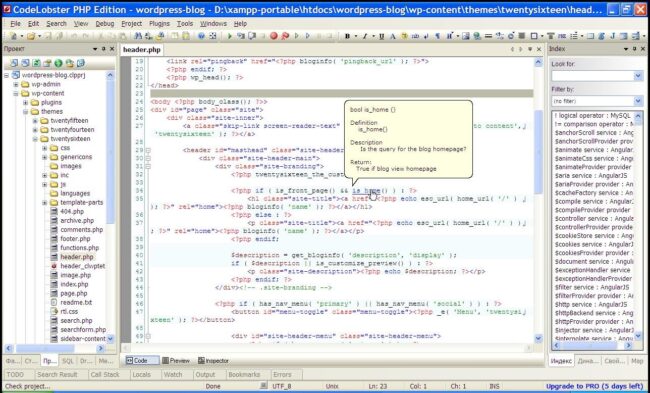Click the list toolbar icon

(574, 36)
